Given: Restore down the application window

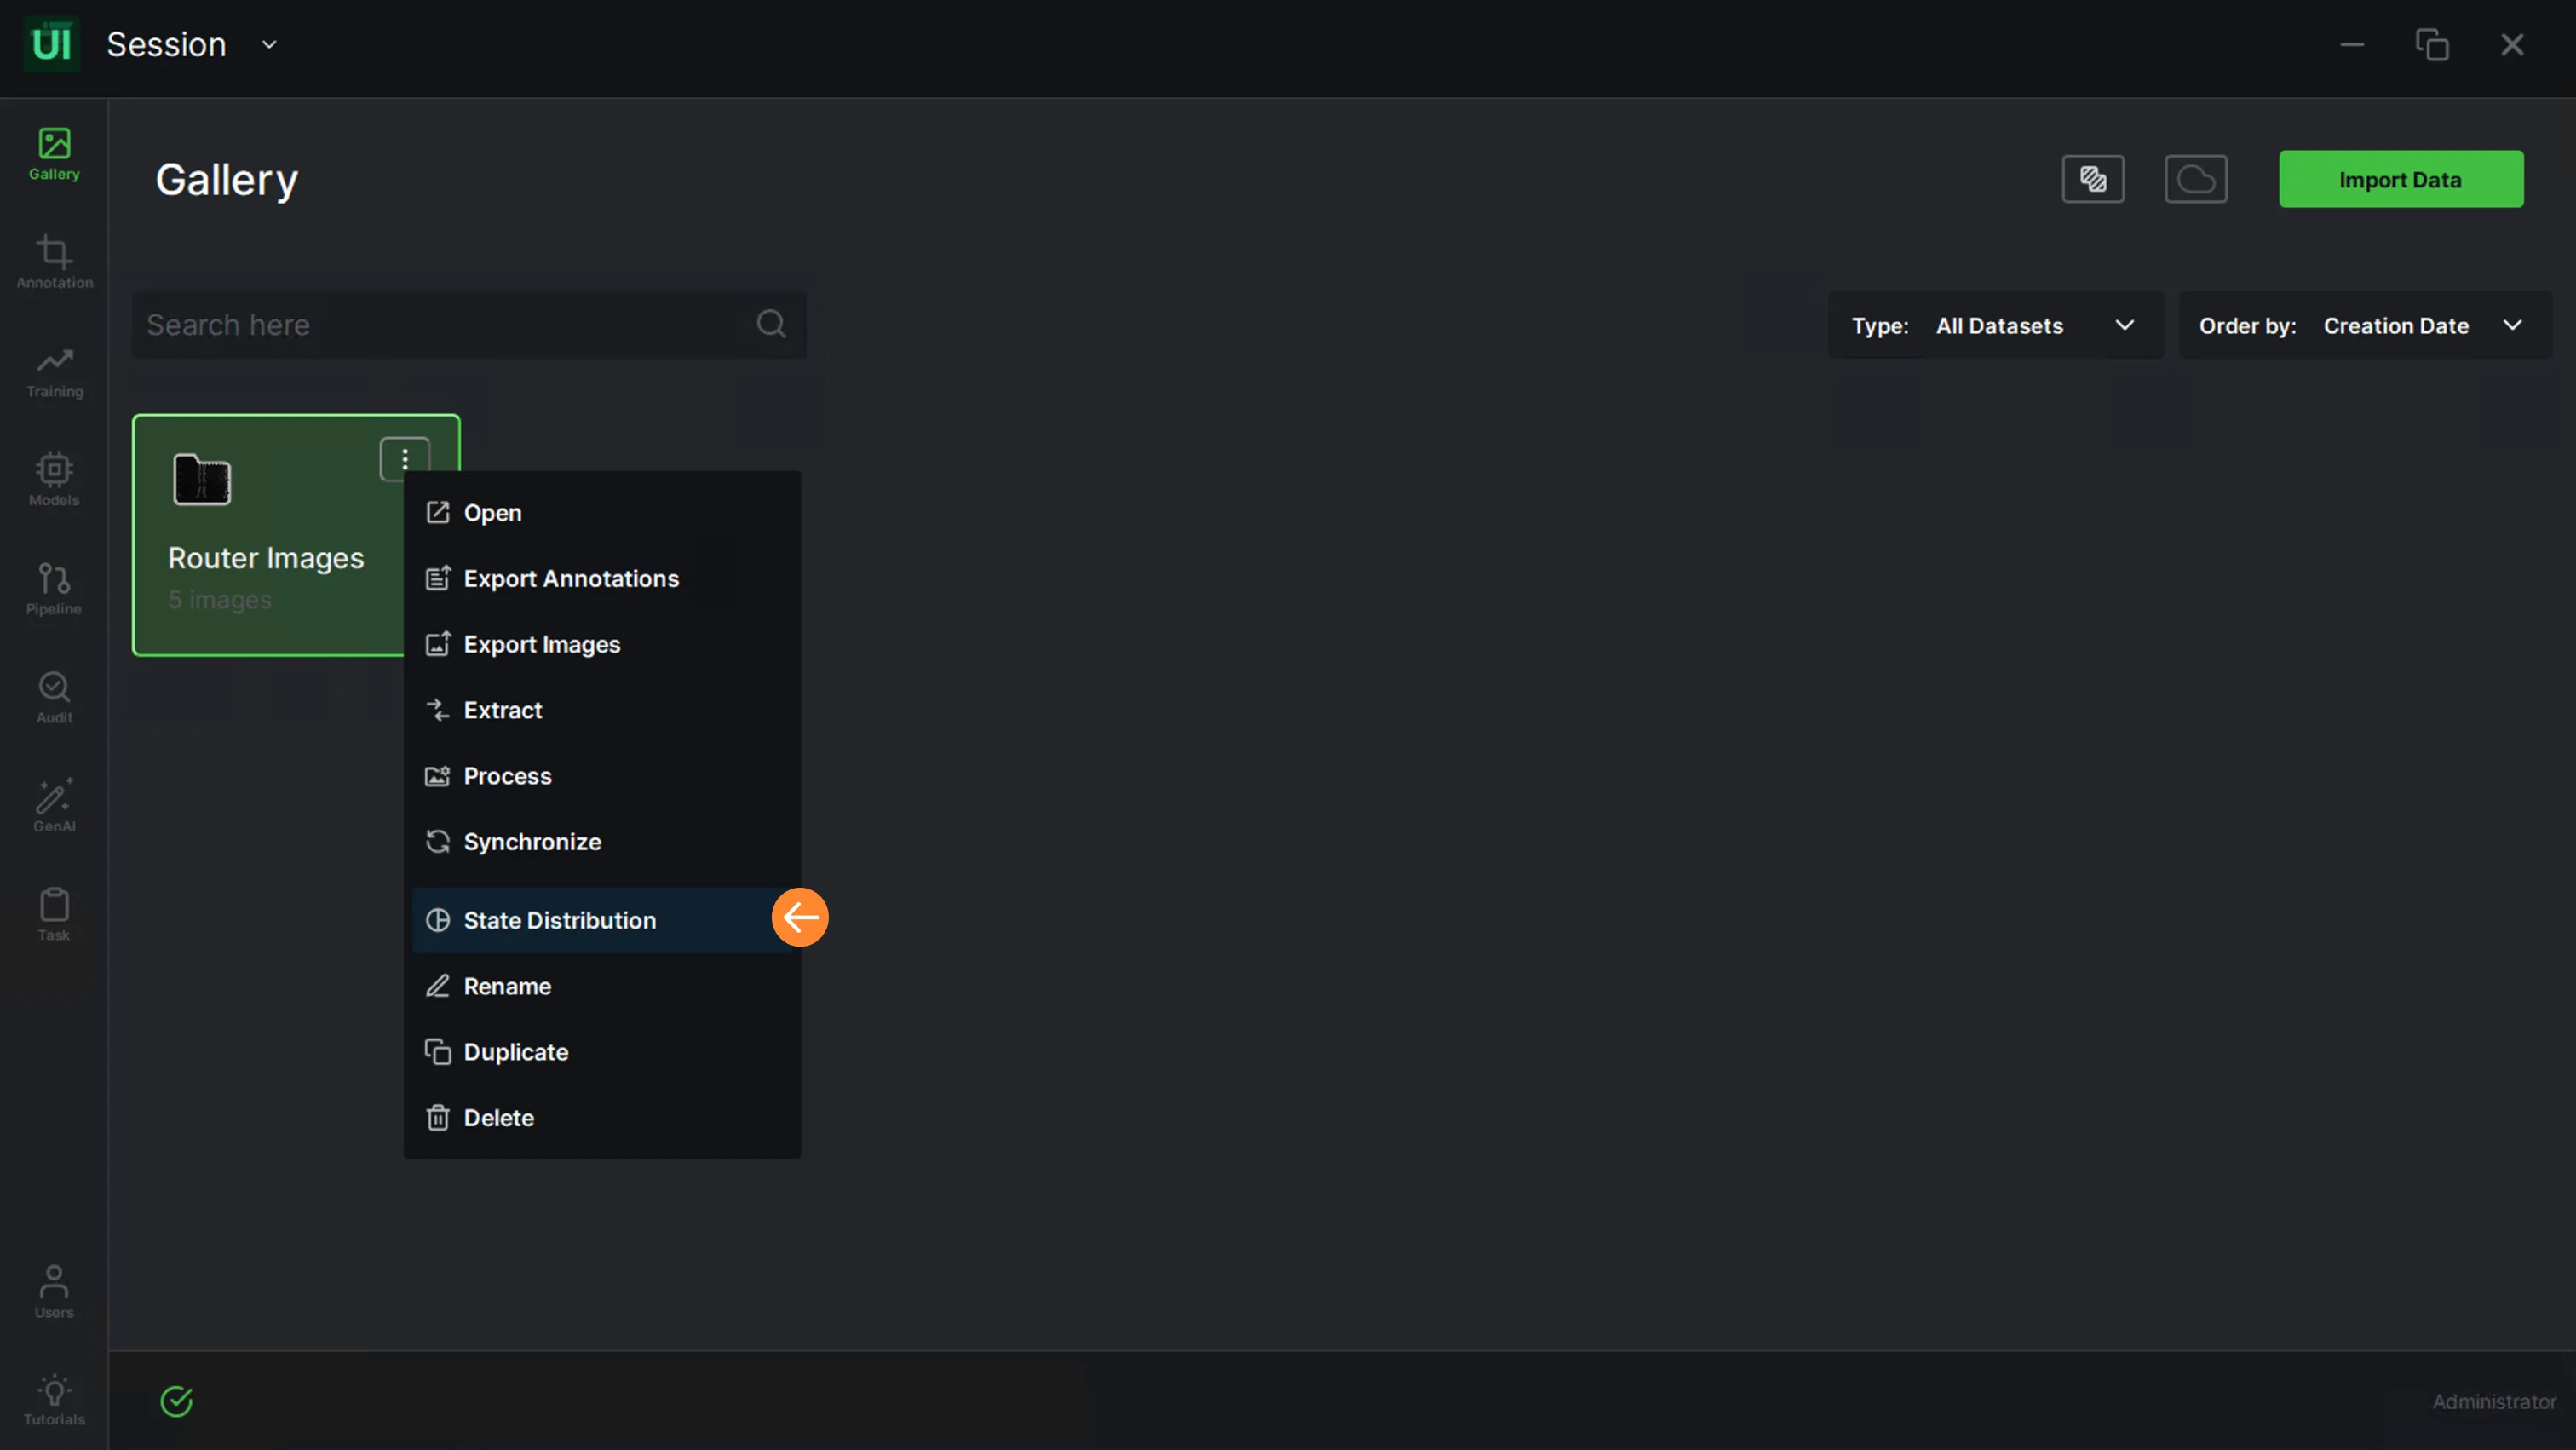Looking at the screenshot, I should [2432, 45].
